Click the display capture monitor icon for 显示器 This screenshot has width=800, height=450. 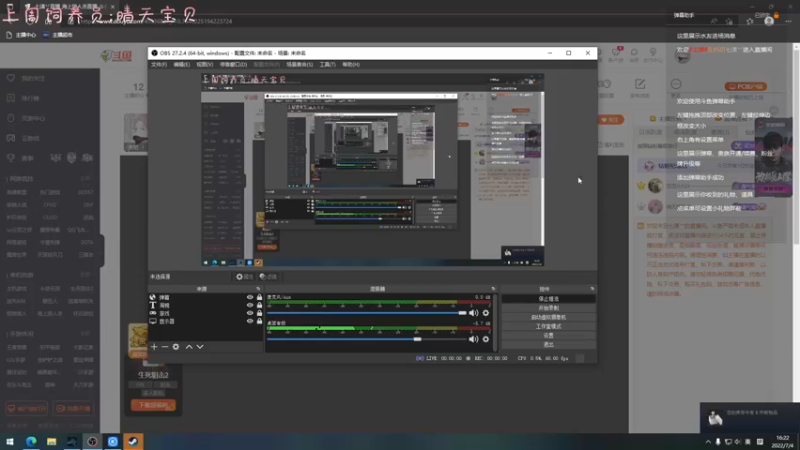153,321
